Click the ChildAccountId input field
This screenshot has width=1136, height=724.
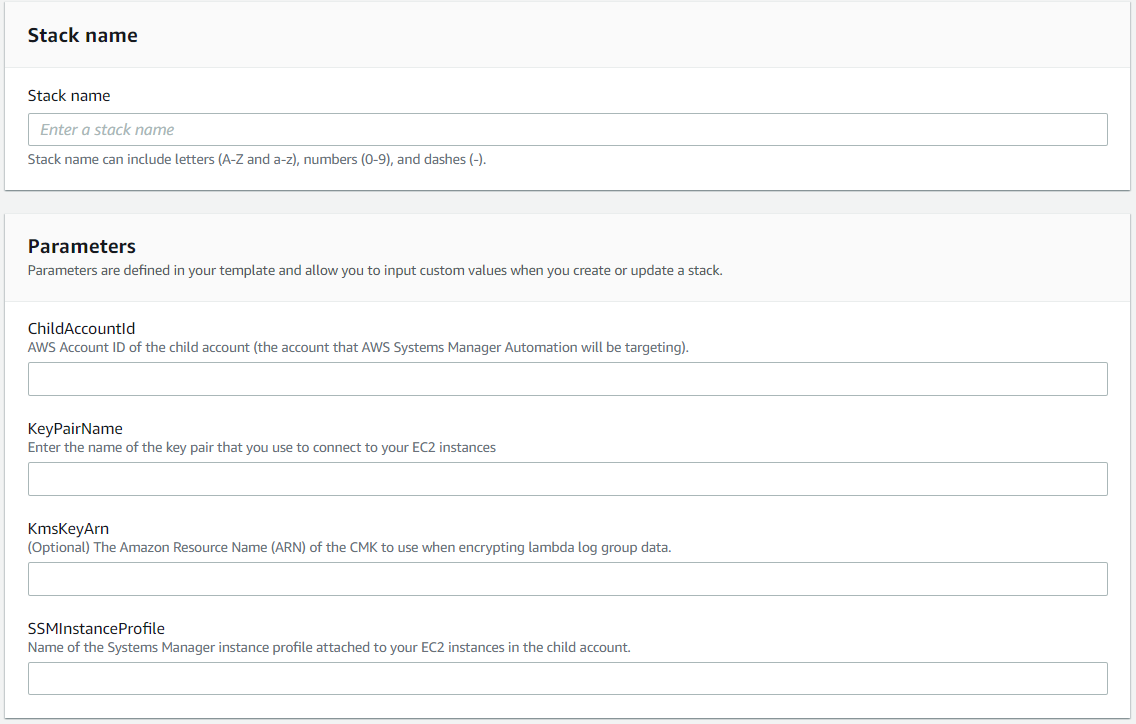click(x=568, y=379)
